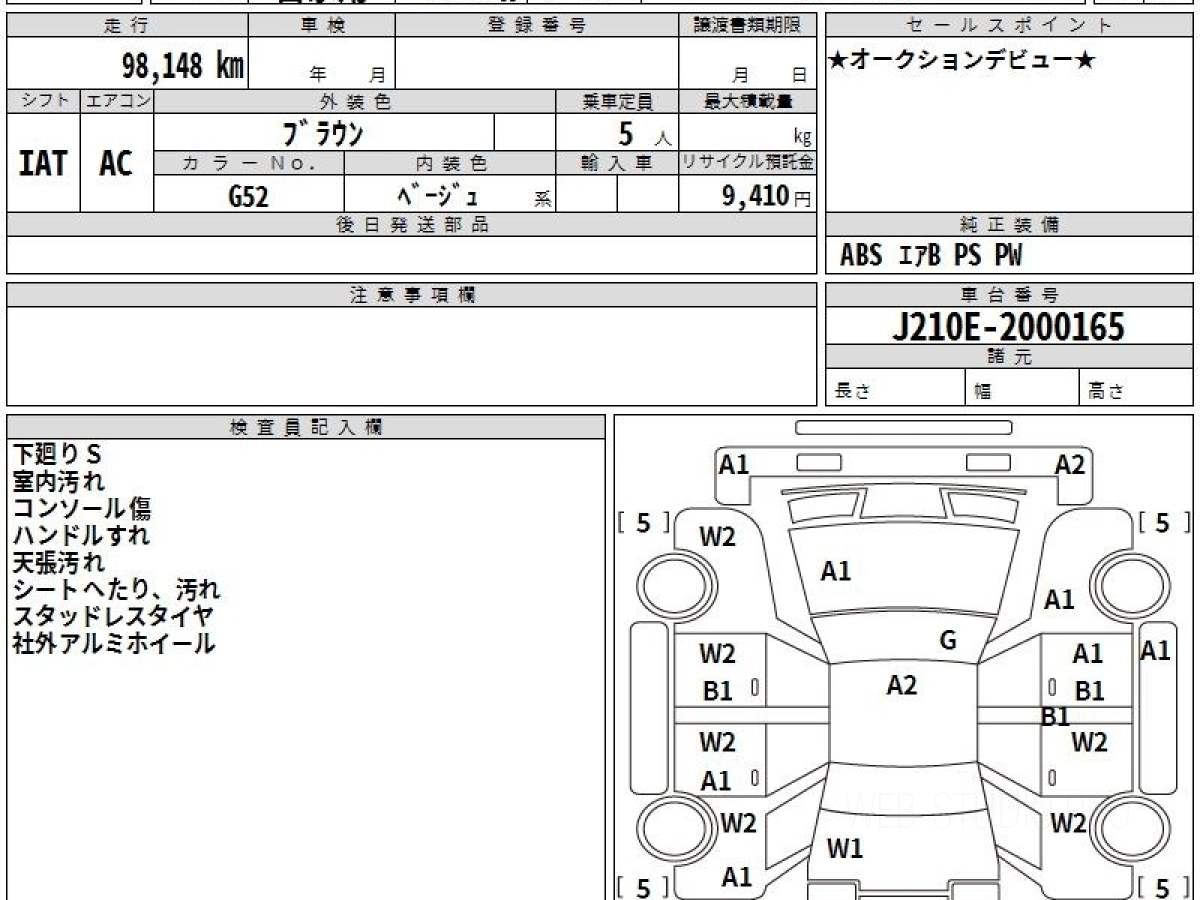Select the 外装色 header cell
This screenshot has height=900, width=1200.
(355, 101)
